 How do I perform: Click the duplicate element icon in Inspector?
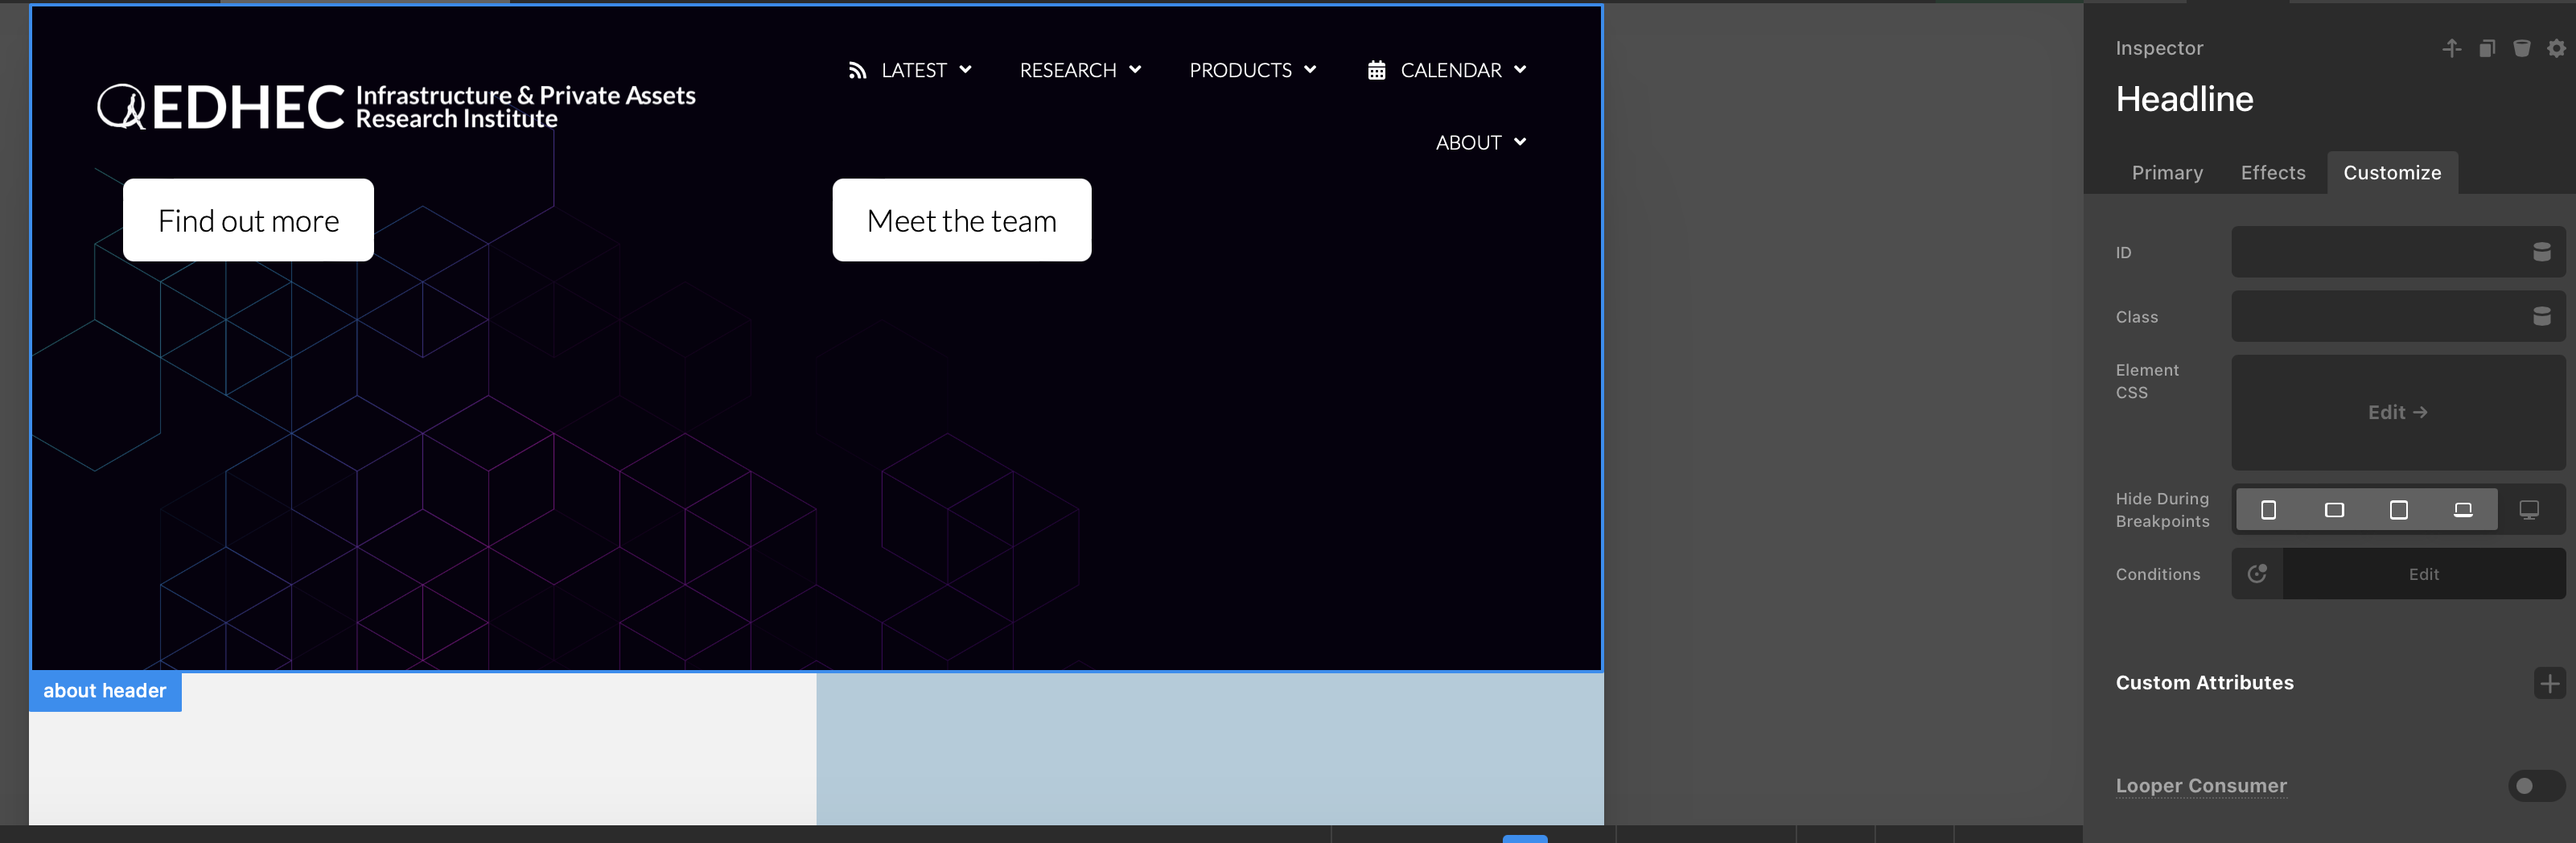pyautogui.click(x=2487, y=48)
